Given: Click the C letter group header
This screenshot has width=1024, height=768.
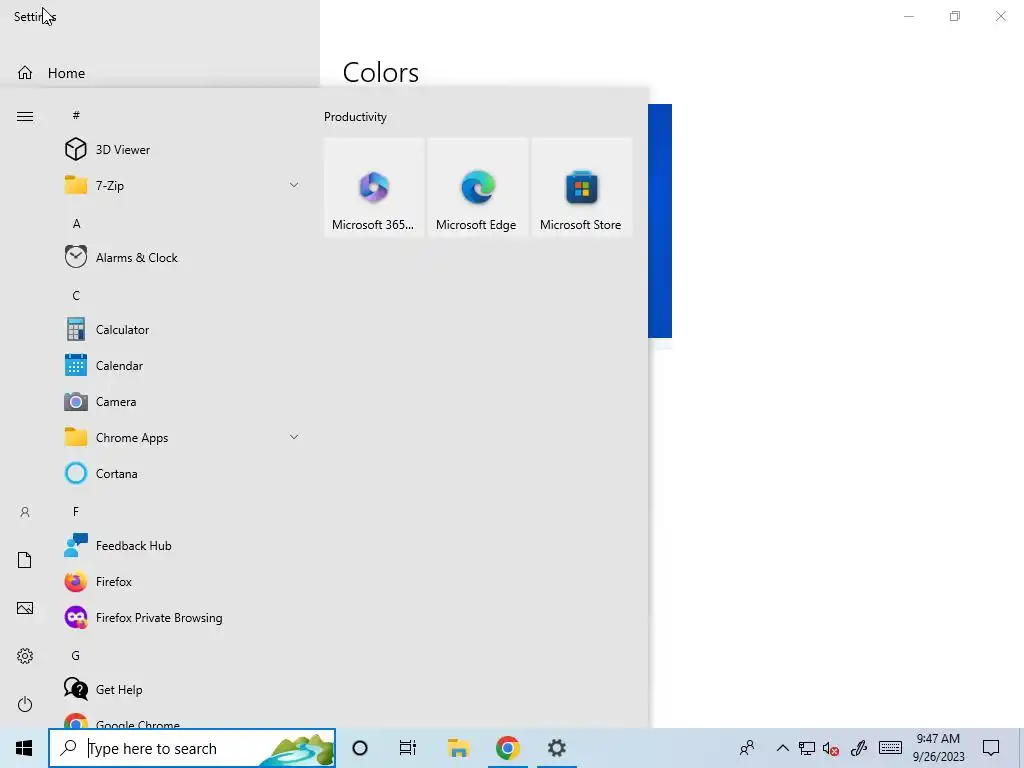Looking at the screenshot, I should pos(76,296).
